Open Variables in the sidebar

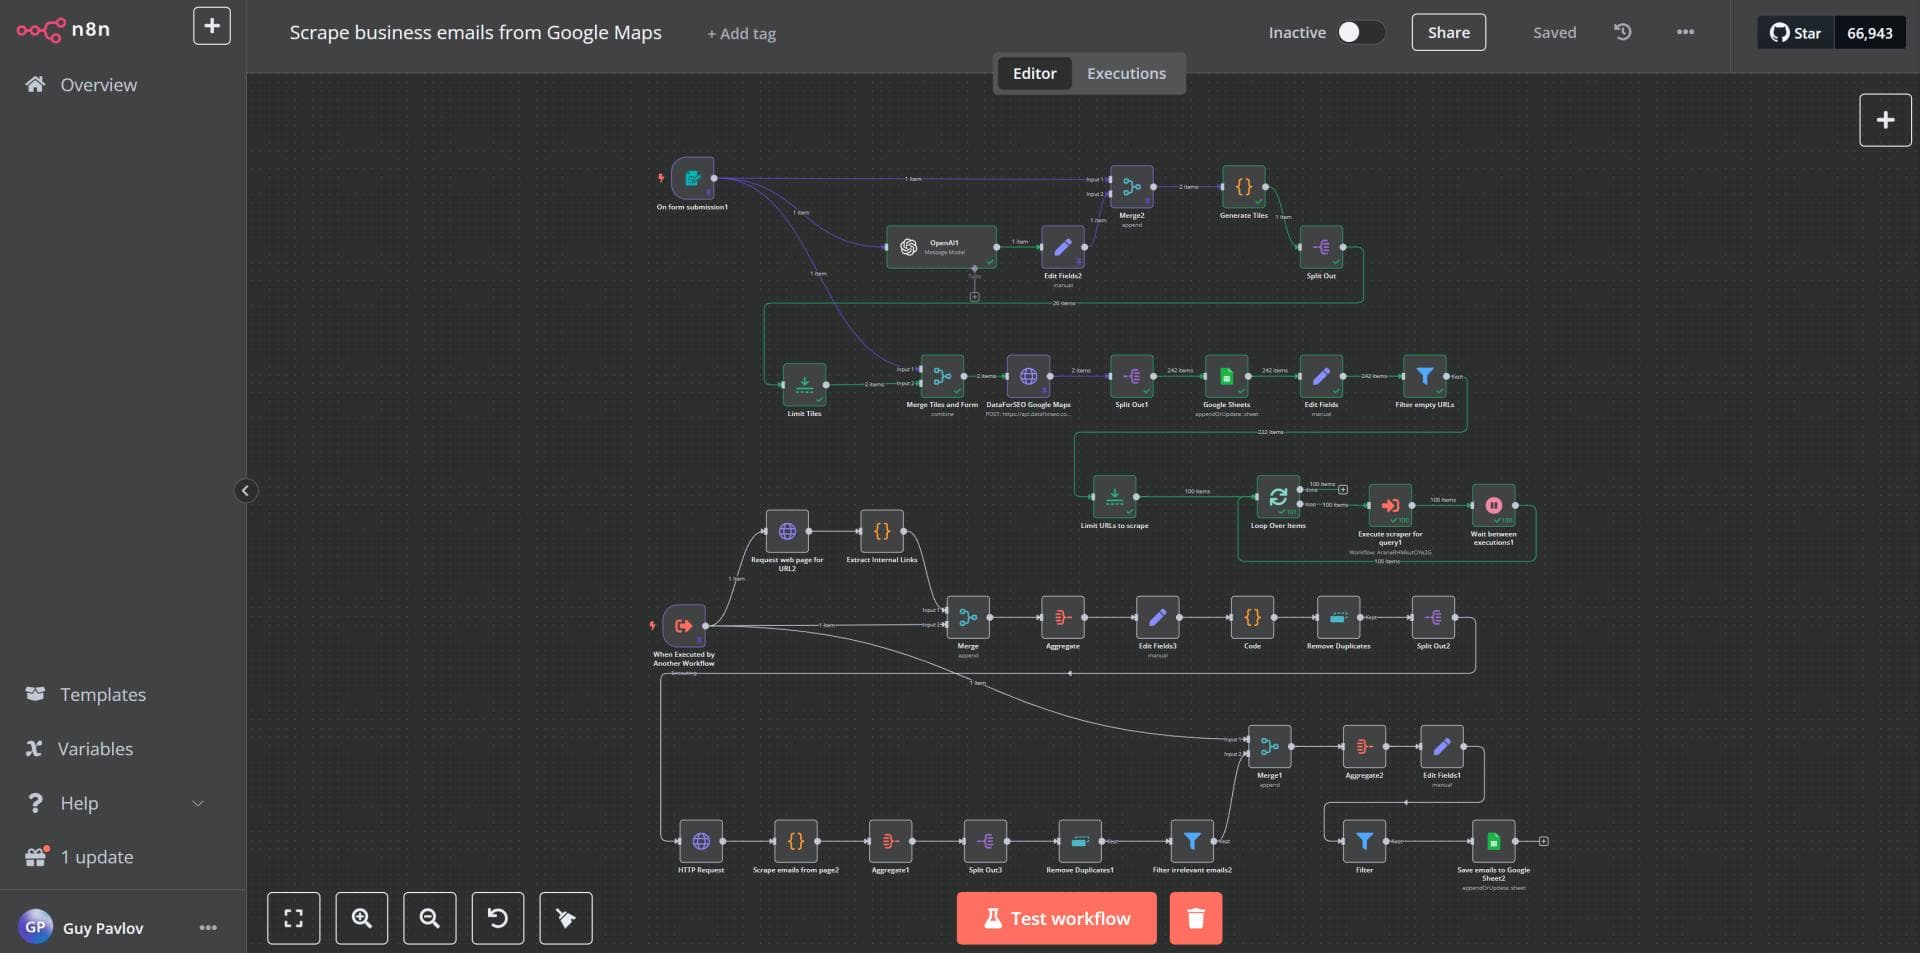(95, 749)
